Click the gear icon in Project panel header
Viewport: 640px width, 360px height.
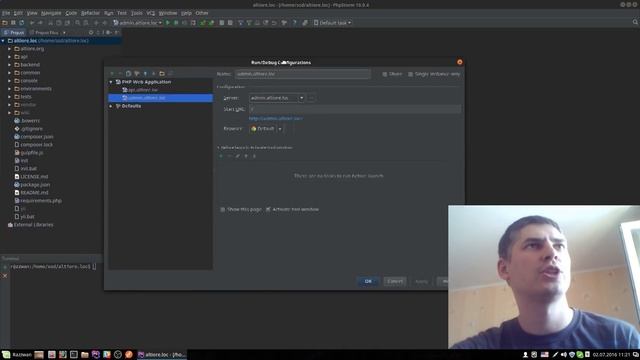coord(91,32)
